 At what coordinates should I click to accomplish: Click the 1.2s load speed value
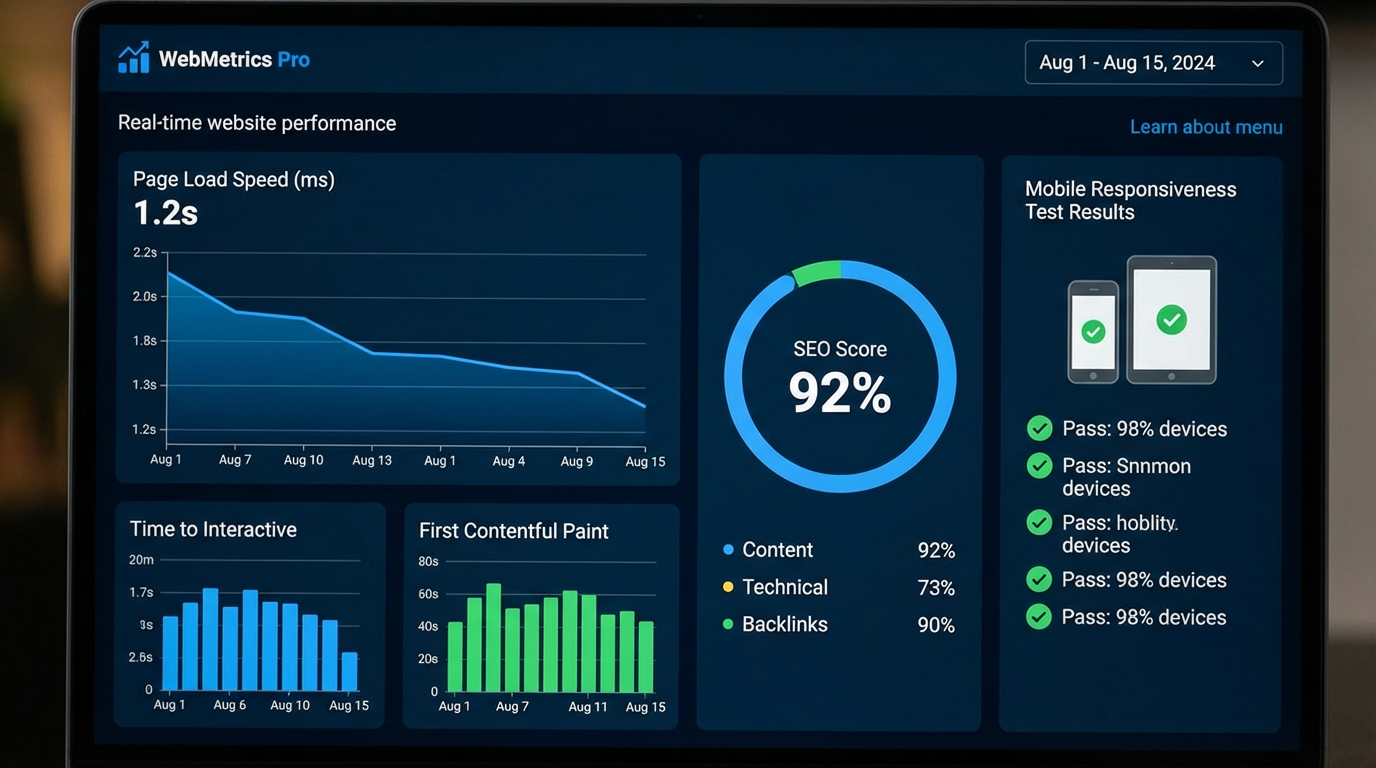(165, 213)
